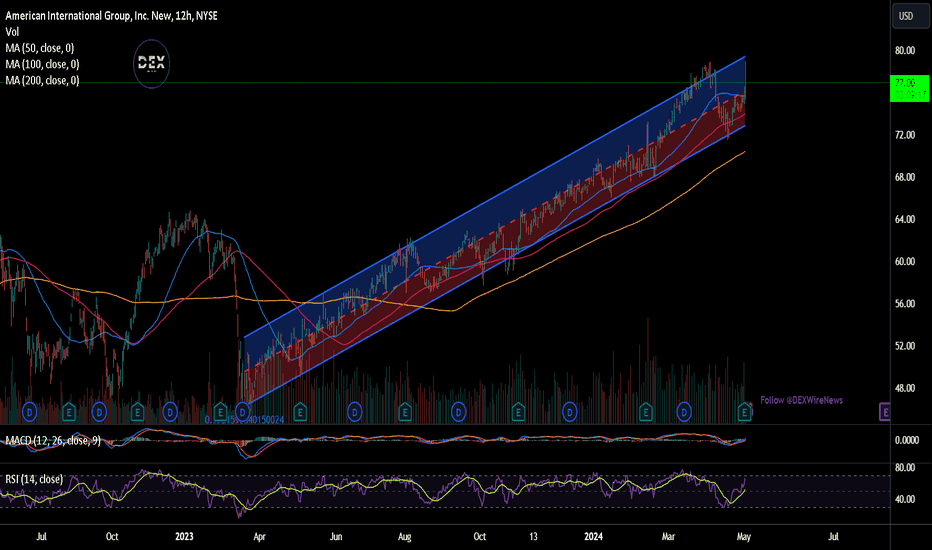932x550 pixels.
Task: Click the 64.00 price axis label
Action: 905,219
